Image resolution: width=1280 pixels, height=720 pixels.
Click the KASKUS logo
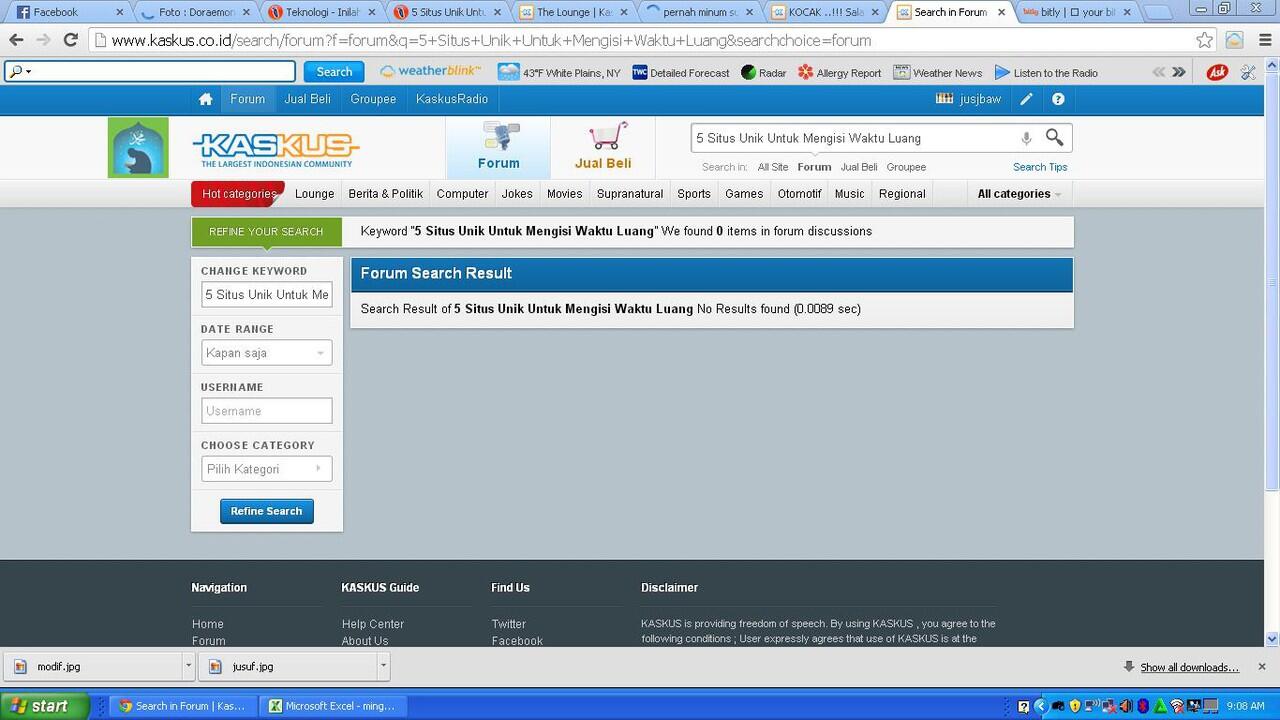coord(276,150)
